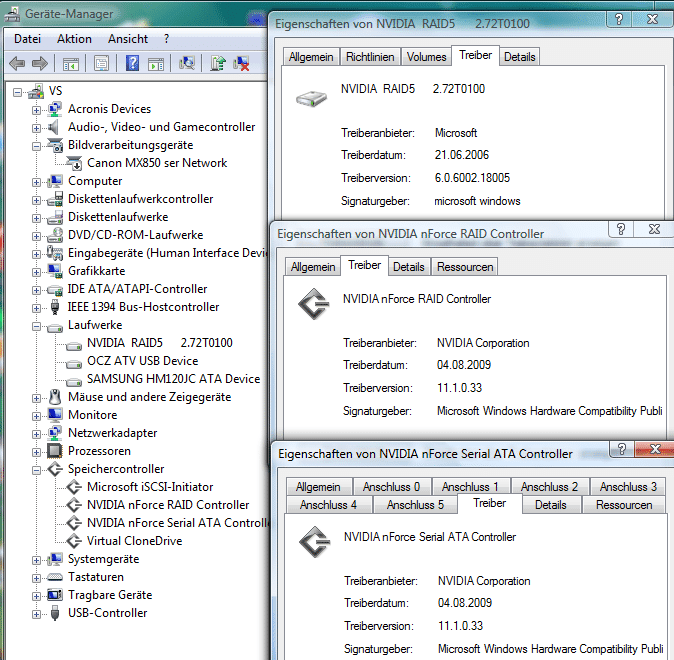Click the Back arrow in Geräte-Manager toolbar
The height and width of the screenshot is (660, 674).
[17, 64]
